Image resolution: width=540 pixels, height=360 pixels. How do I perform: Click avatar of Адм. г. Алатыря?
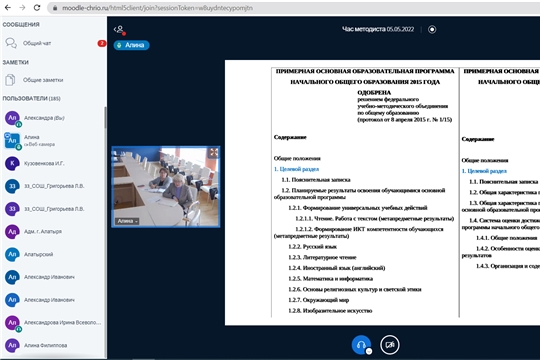(12, 232)
